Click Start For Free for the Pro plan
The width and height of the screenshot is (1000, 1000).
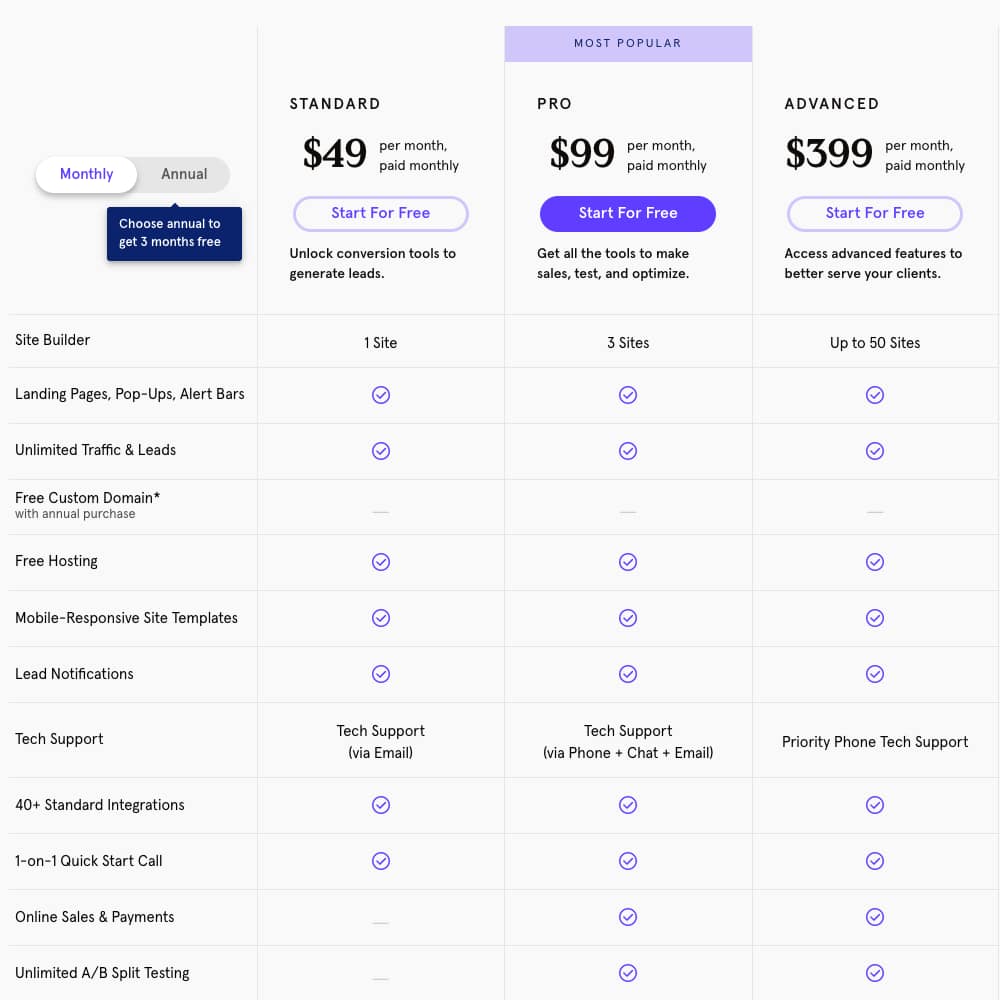[x=628, y=213]
